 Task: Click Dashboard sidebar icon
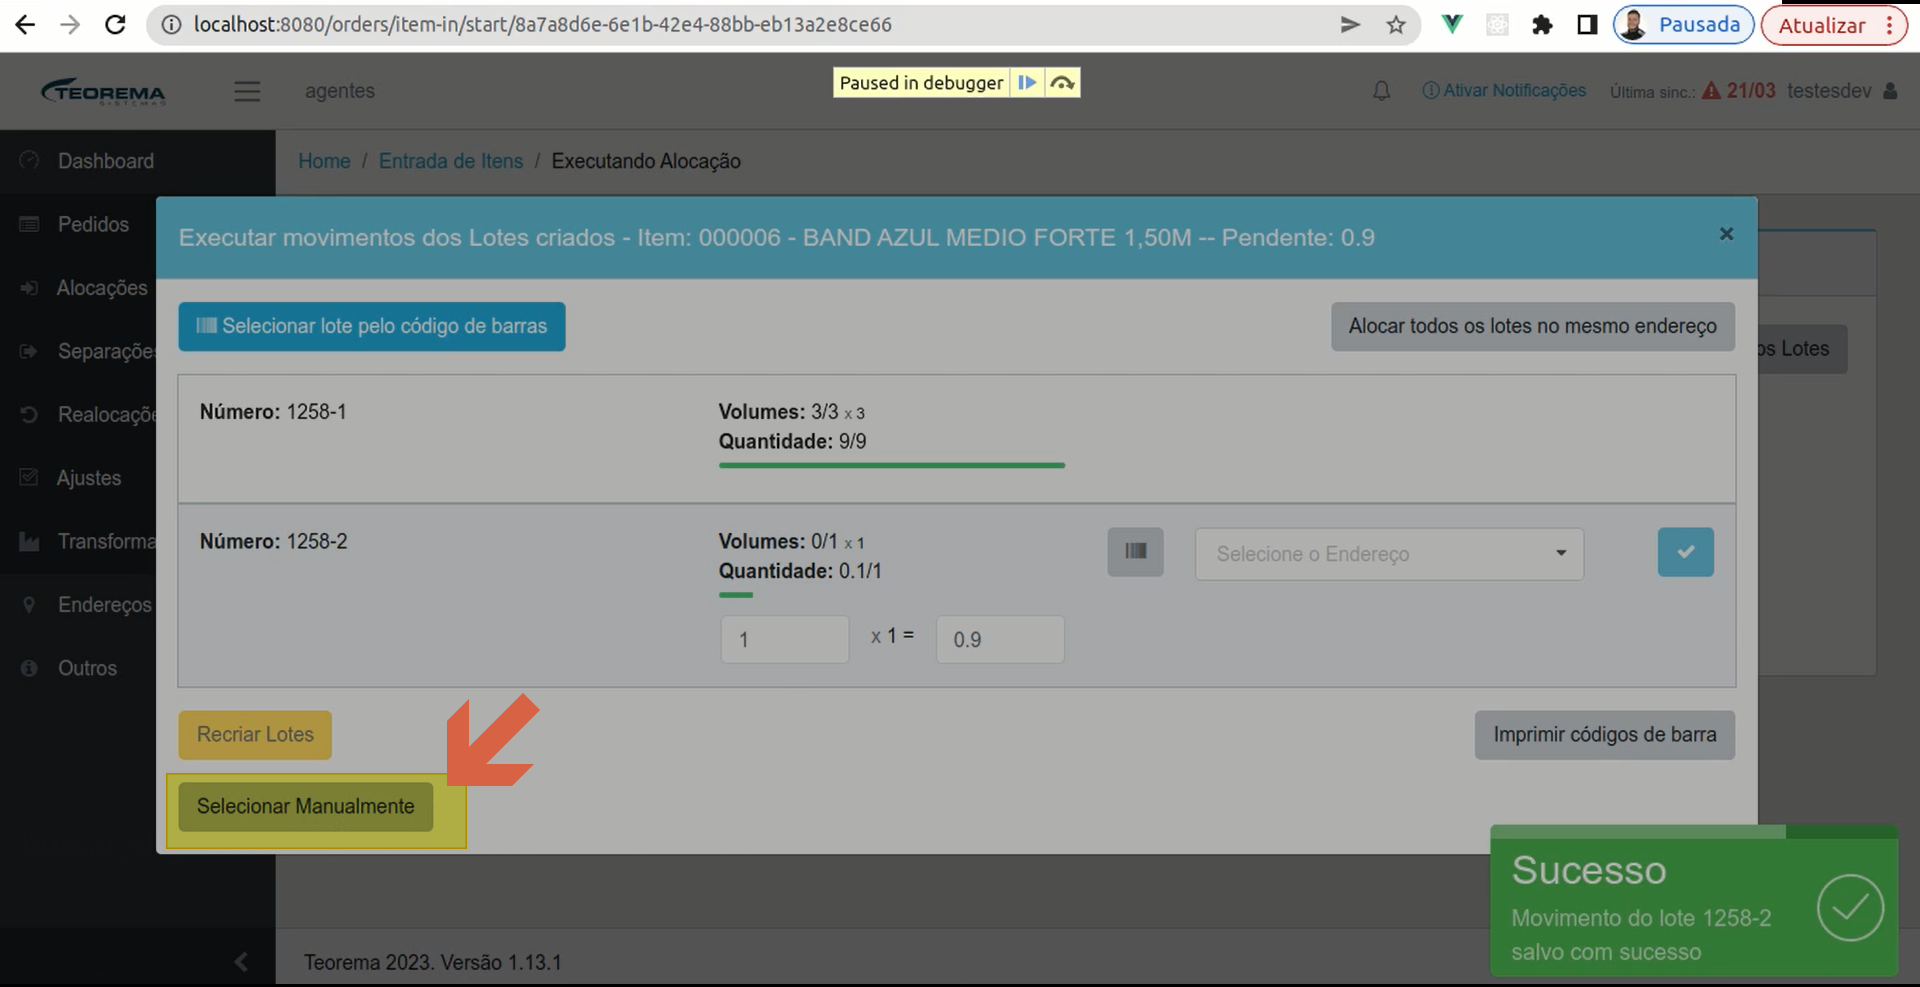click(x=29, y=160)
